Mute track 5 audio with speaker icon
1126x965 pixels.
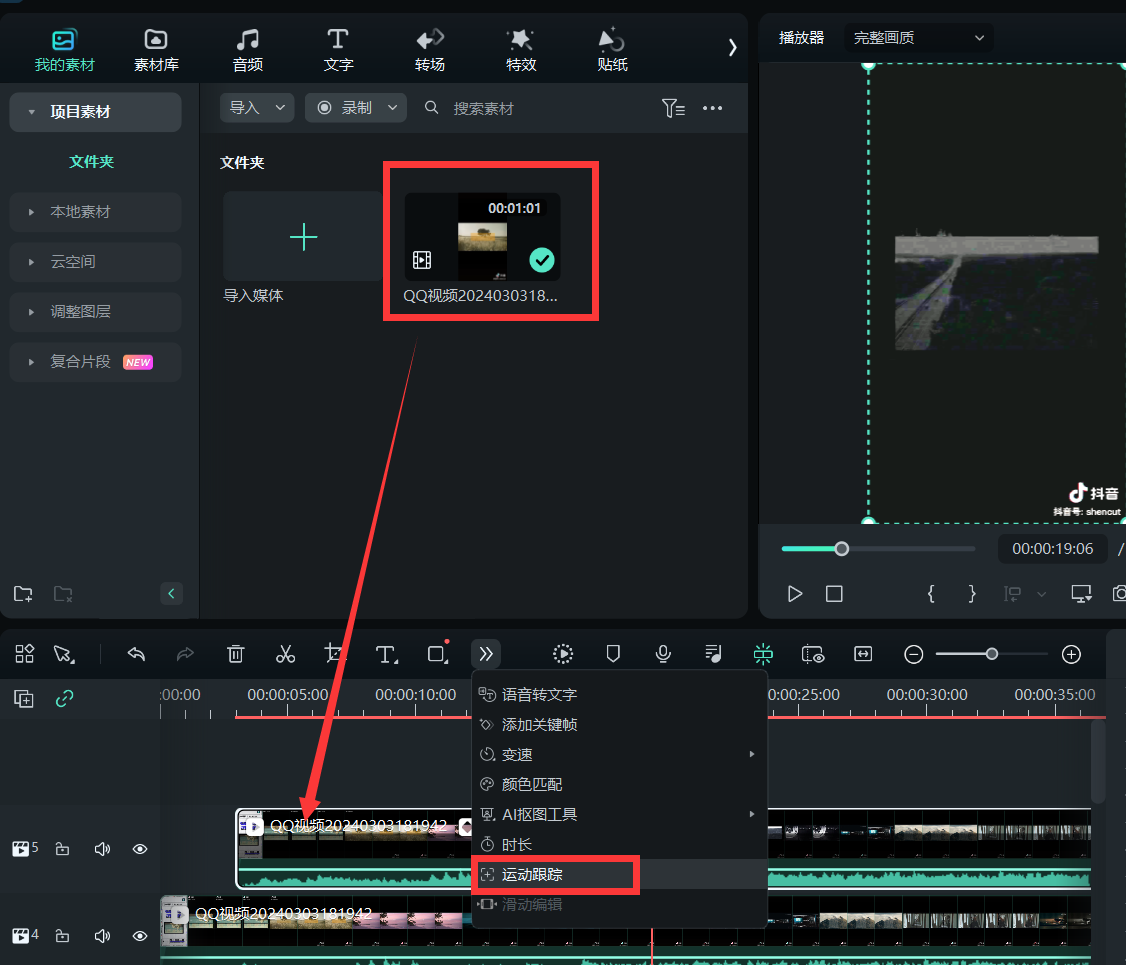click(101, 849)
